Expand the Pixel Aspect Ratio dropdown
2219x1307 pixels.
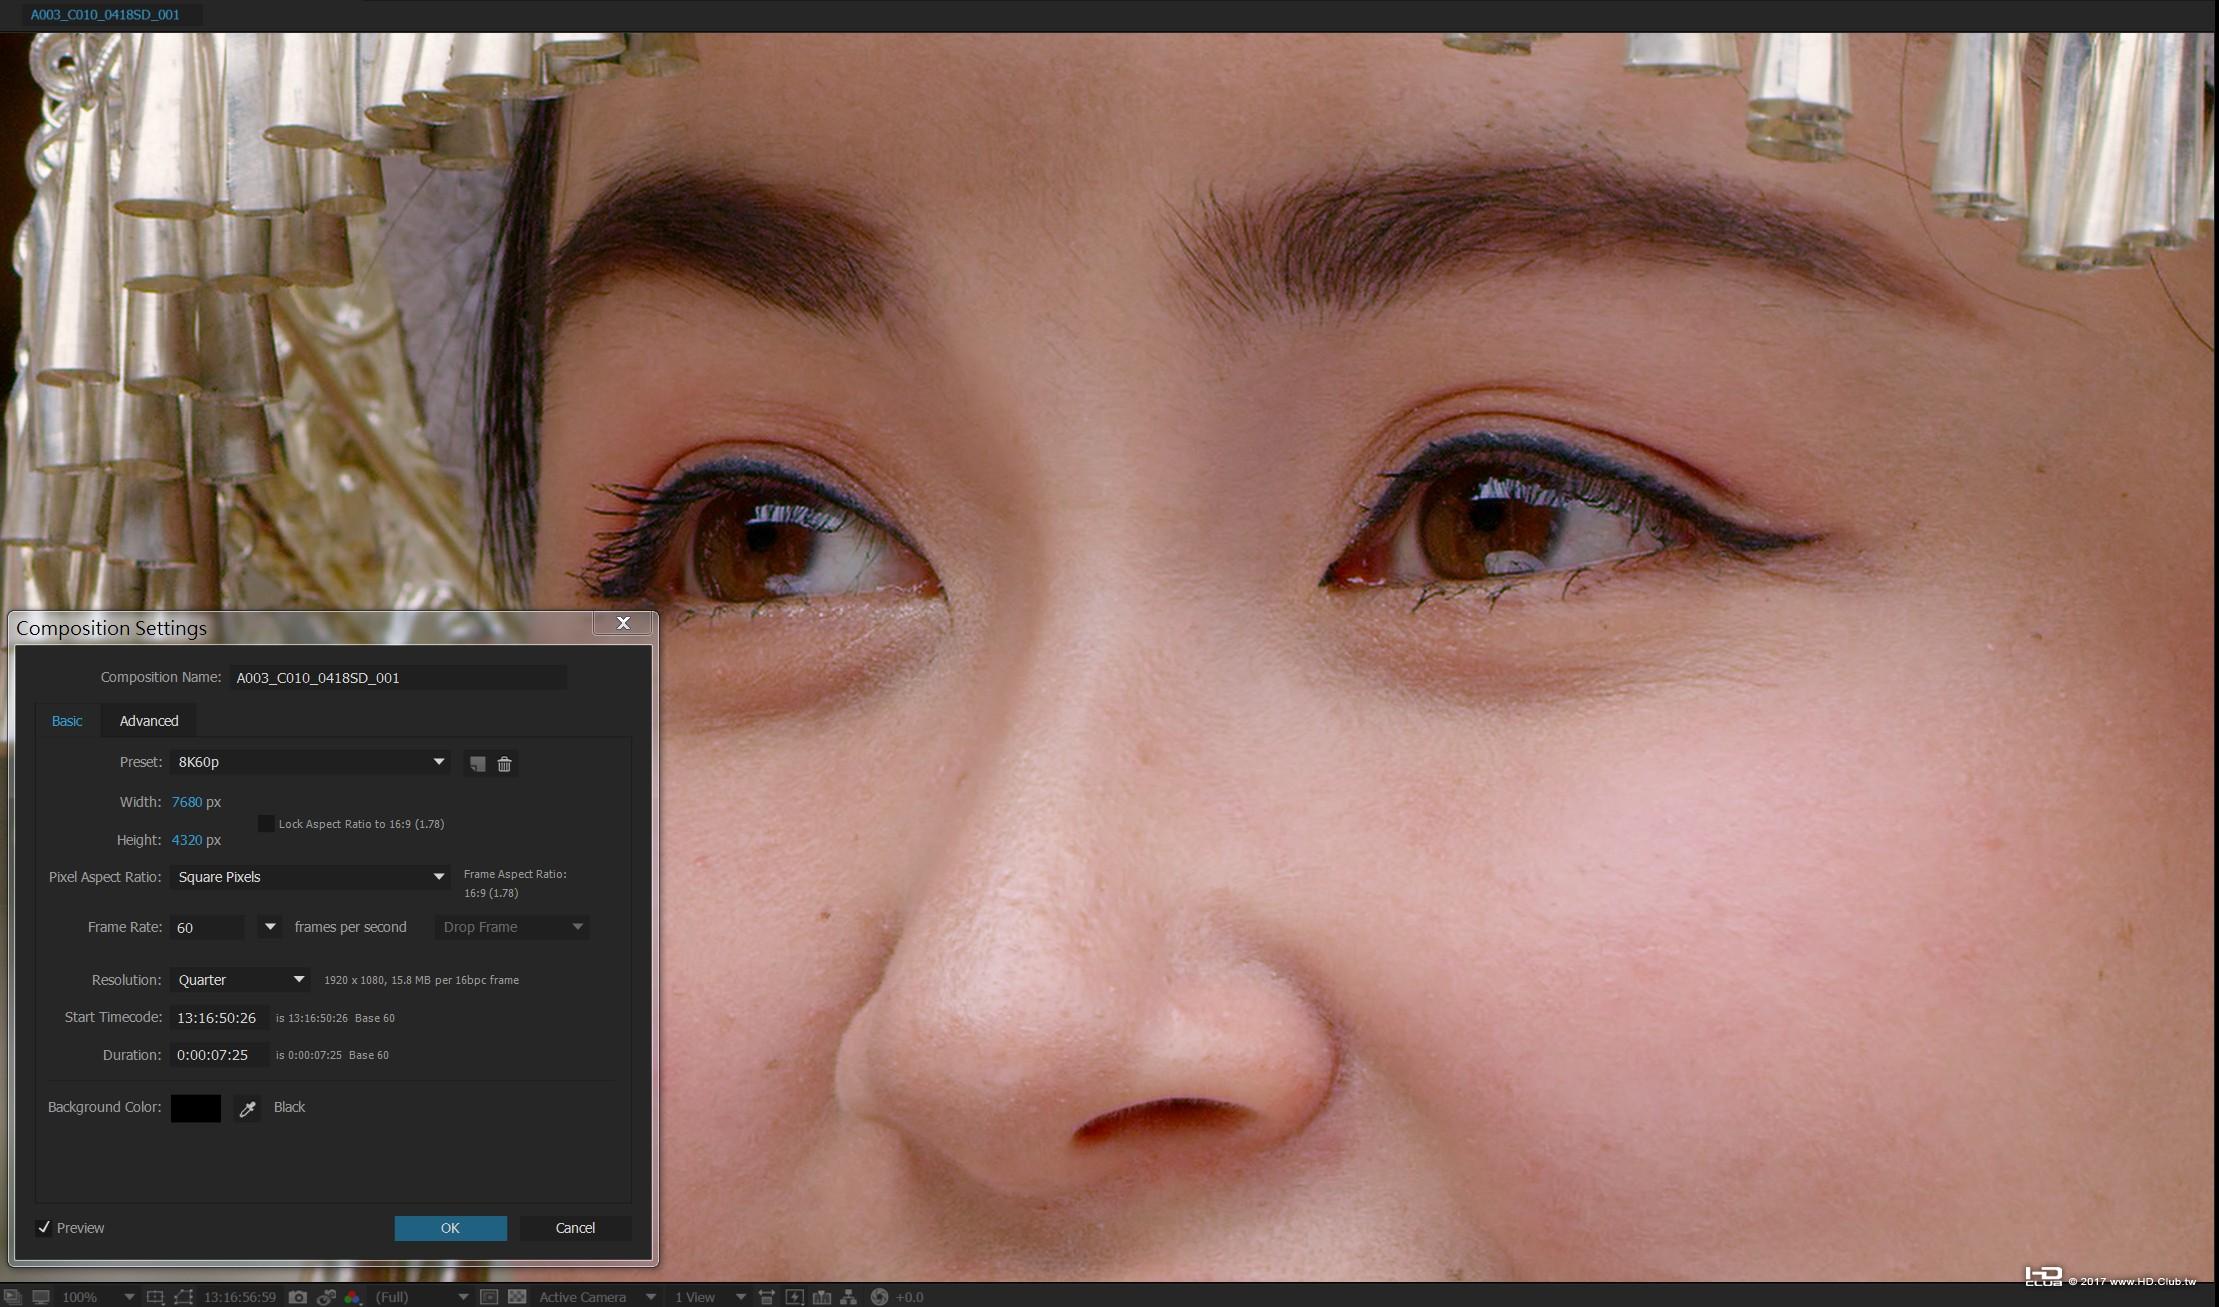point(310,877)
